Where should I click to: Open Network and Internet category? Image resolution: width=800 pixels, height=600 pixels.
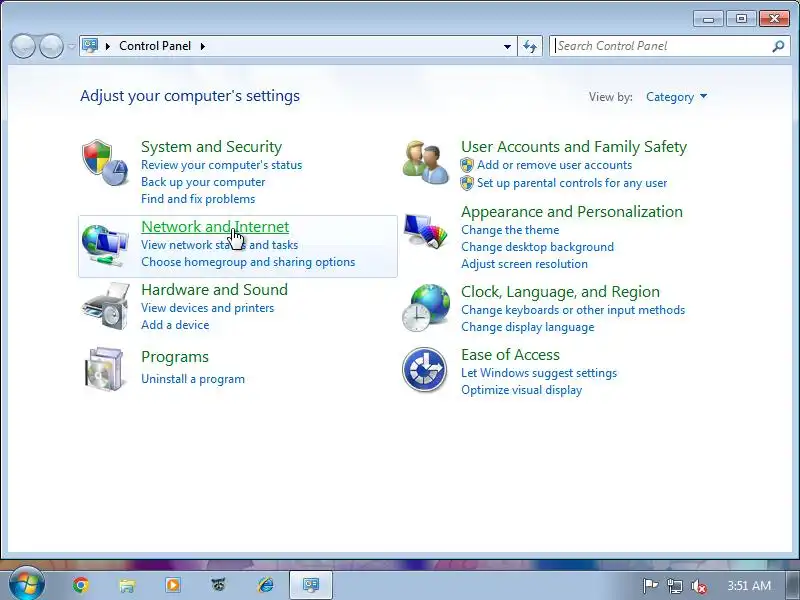(x=215, y=227)
